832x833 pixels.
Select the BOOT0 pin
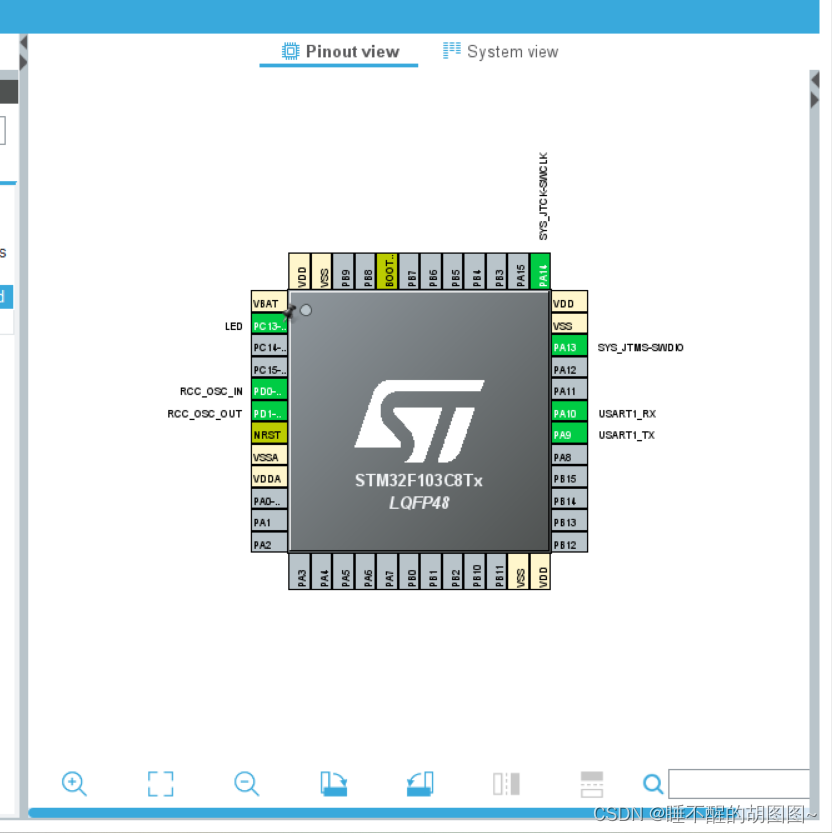tap(387, 271)
